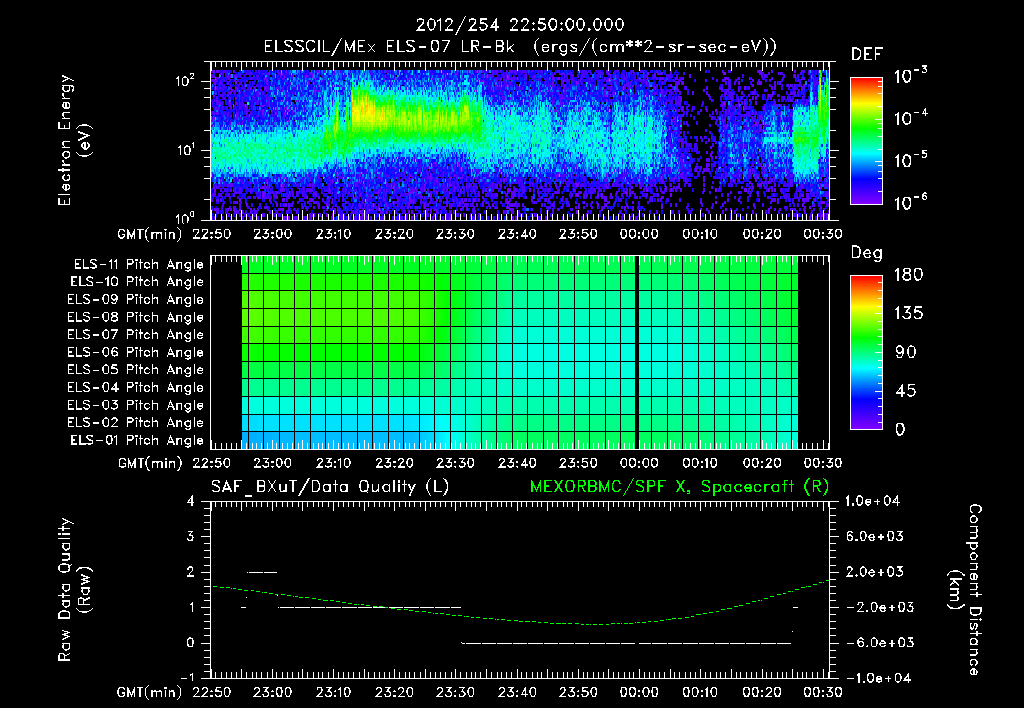This screenshot has width=1024, height=708.
Task: Select the 'ELS-07 Pitch Angle' row label
Action: pos(136,334)
